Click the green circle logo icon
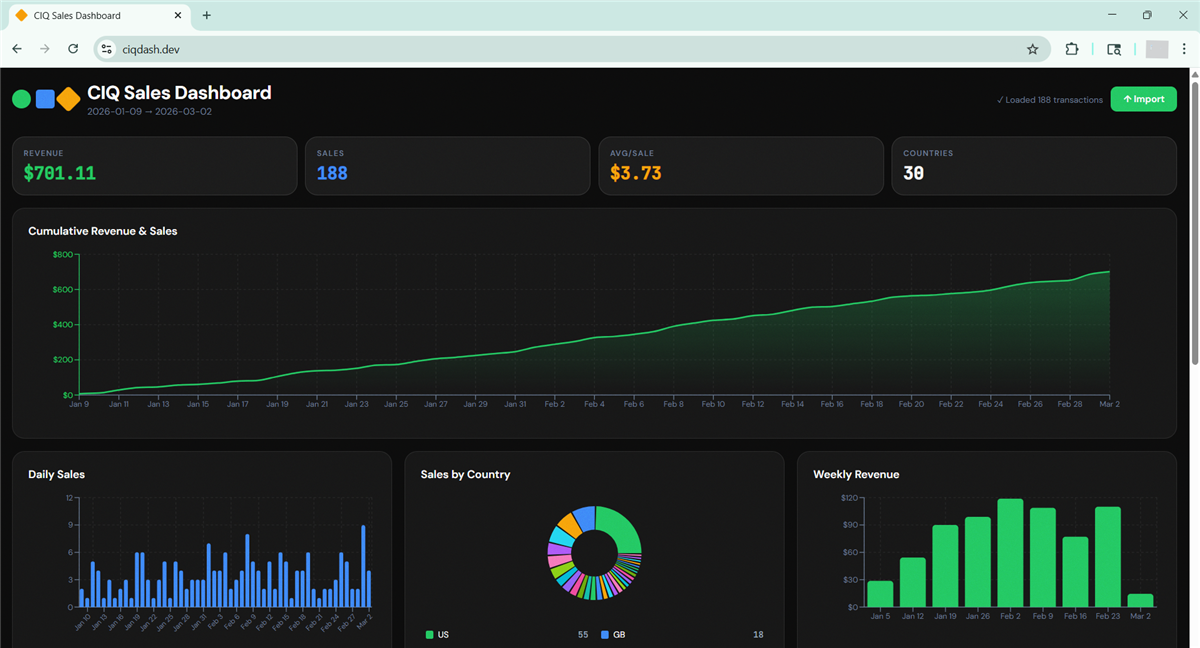1200x648 pixels. point(21,99)
